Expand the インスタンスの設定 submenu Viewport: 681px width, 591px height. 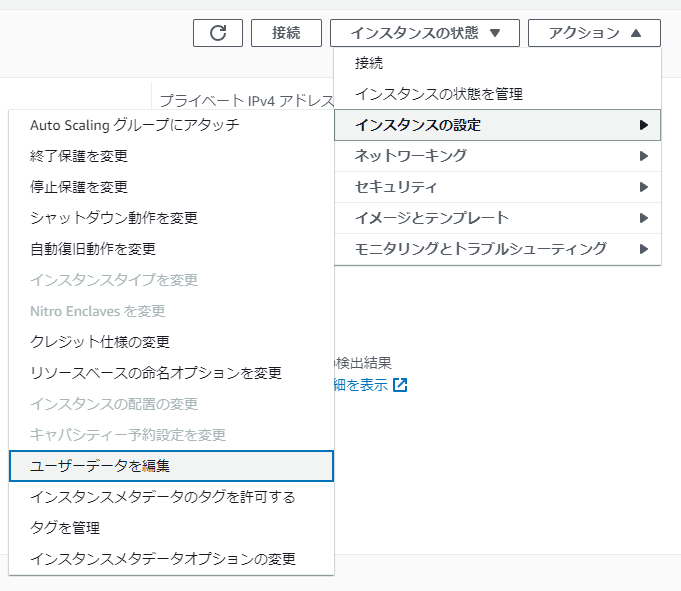[x=497, y=125]
